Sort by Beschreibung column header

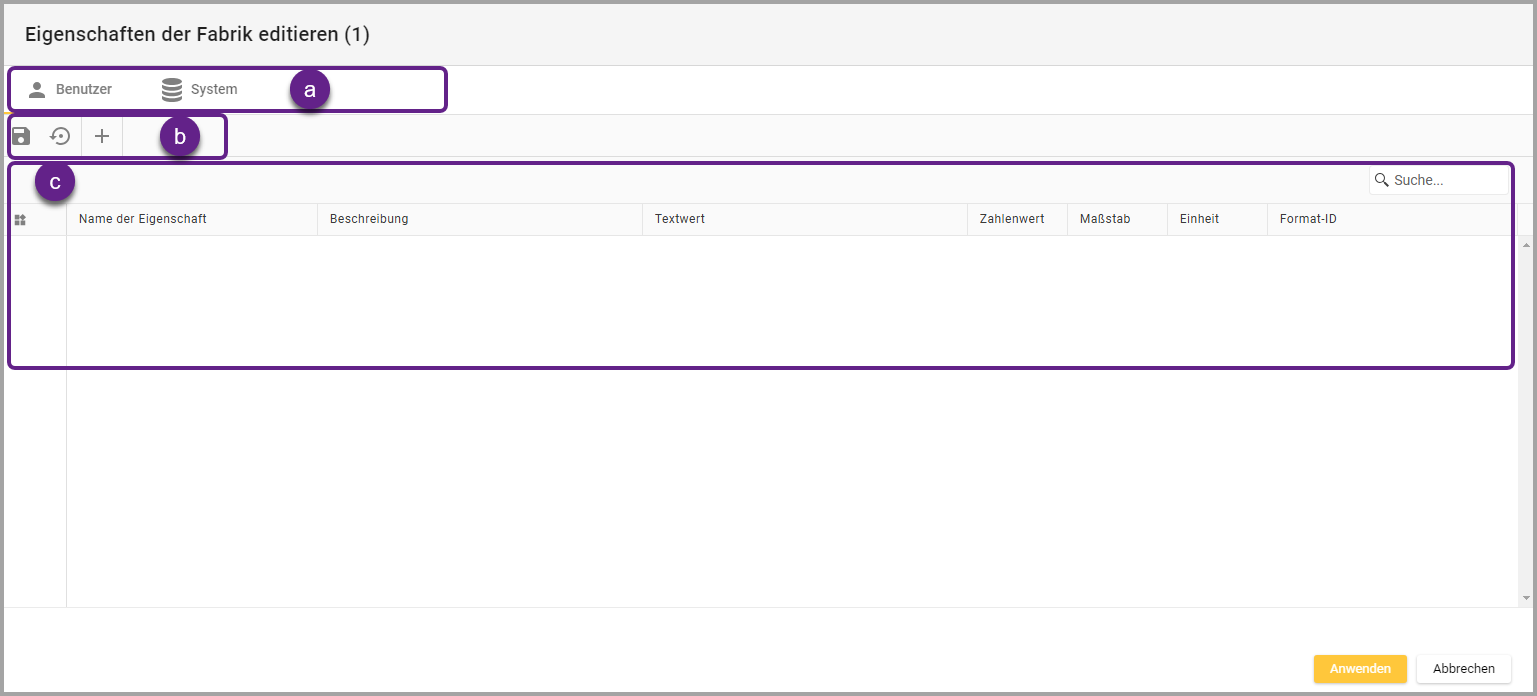coord(369,219)
